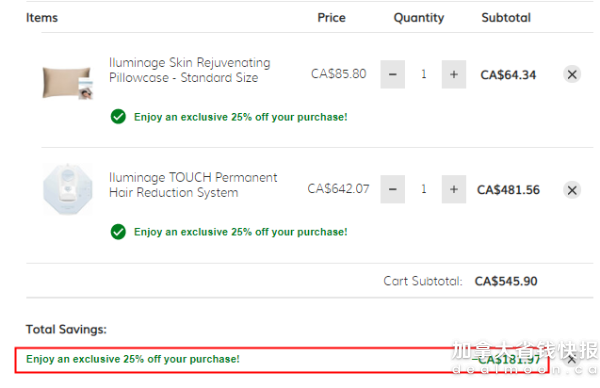The width and height of the screenshot is (600, 388).
Task: Click the 25% off promo text under Hair Reduction
Action: (x=241, y=232)
